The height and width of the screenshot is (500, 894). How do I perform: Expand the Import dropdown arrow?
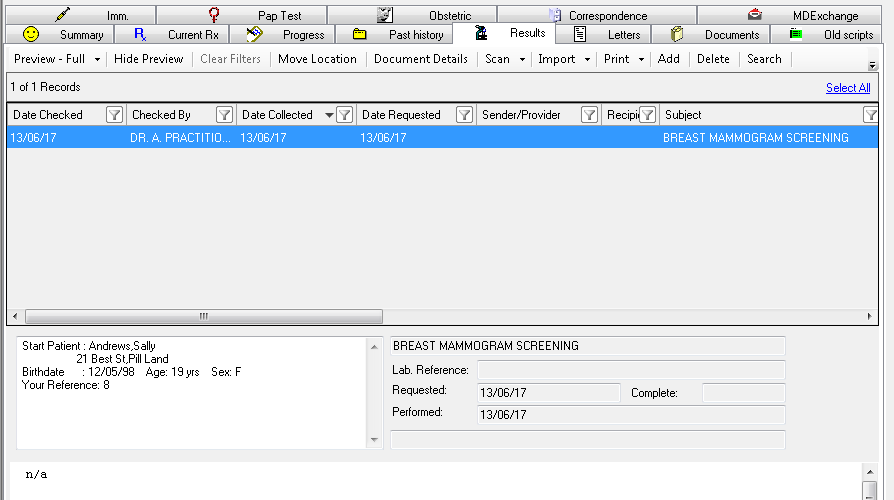(587, 59)
